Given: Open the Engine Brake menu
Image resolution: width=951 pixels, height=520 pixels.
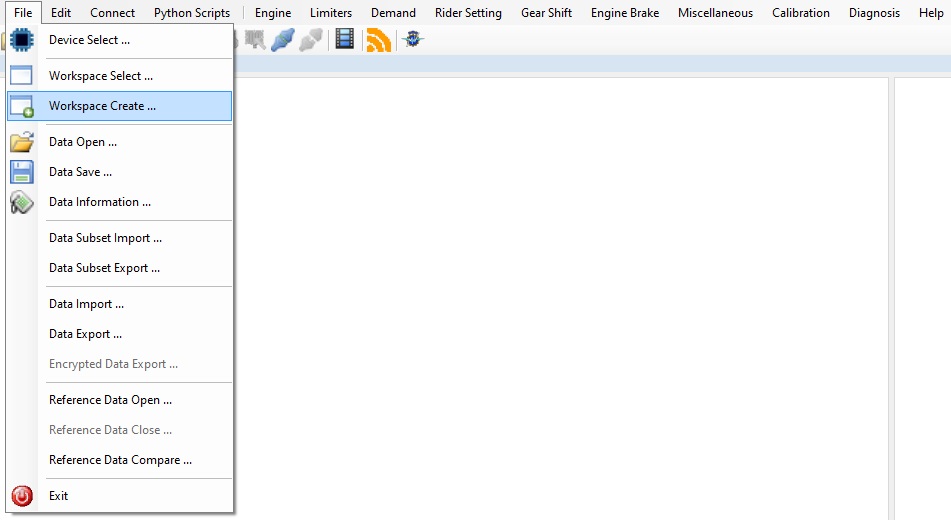Looking at the screenshot, I should [x=625, y=13].
